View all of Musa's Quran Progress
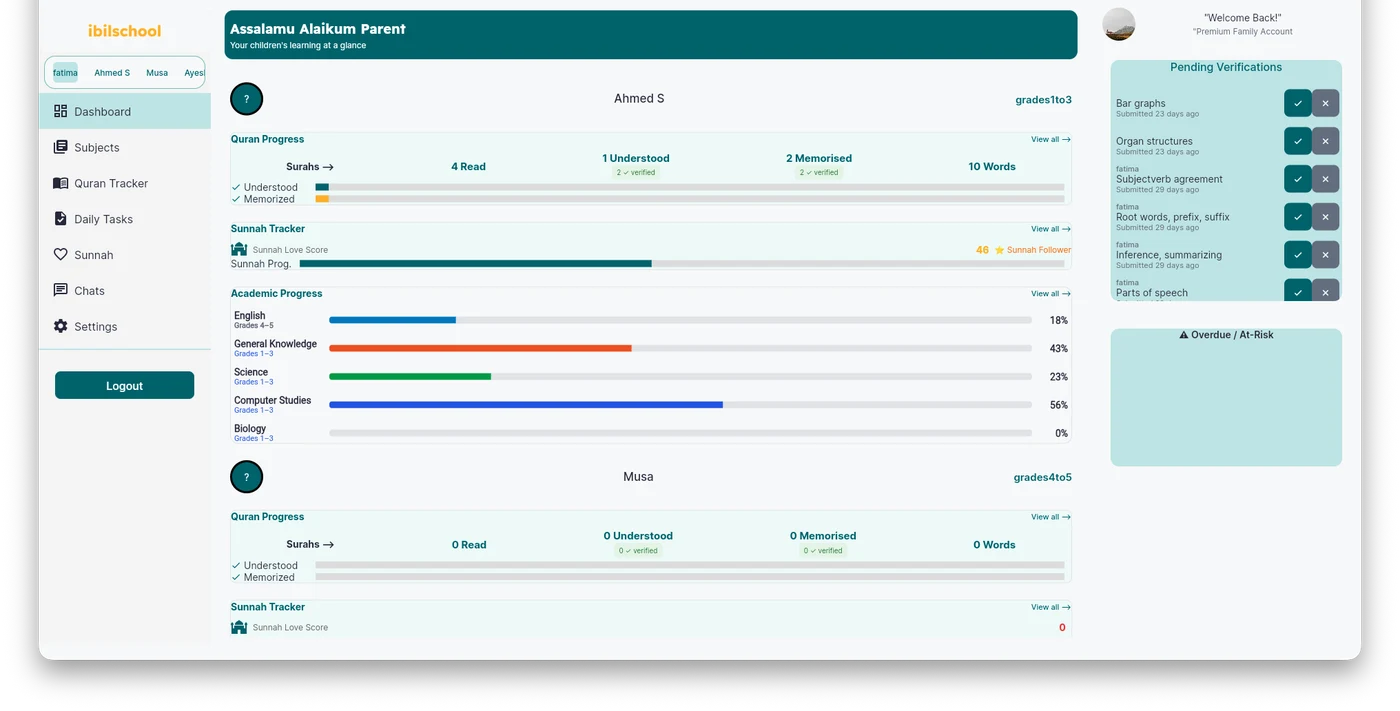Screen dimensions: 1400x711 click(x=1051, y=517)
